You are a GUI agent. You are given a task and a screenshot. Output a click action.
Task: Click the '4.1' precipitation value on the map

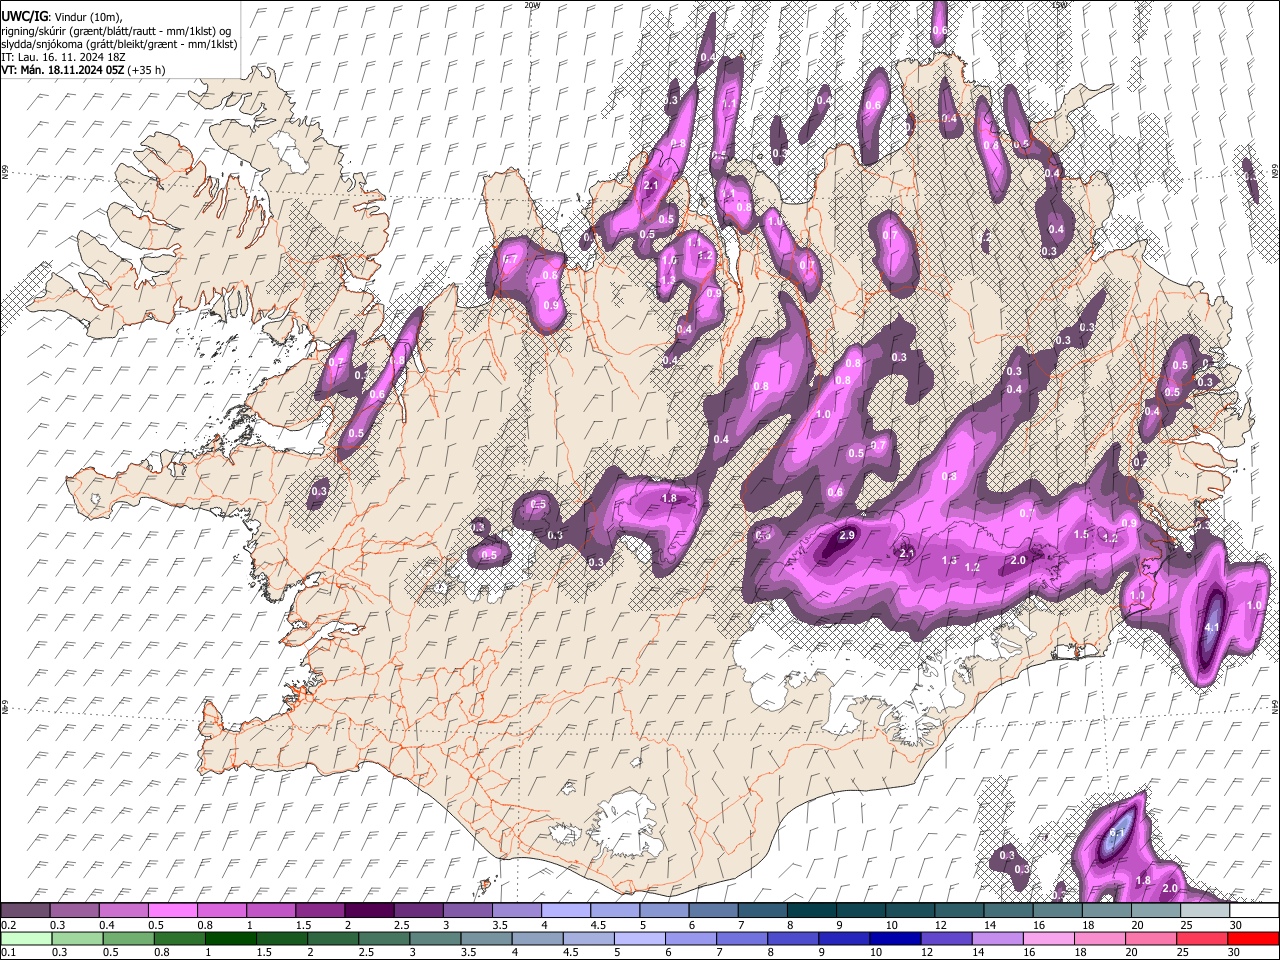1211,628
